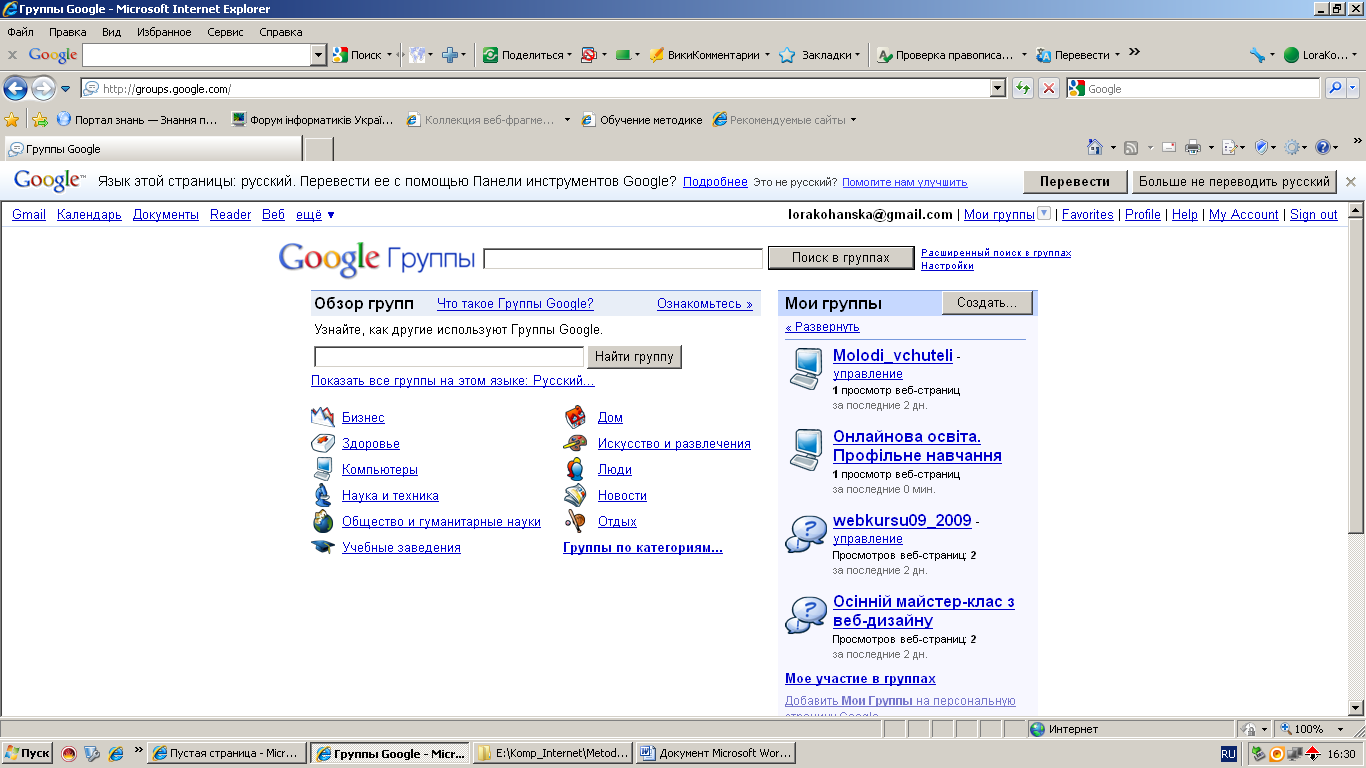Expand My Groups via « Развернуть
This screenshot has height=768, width=1366.
point(822,327)
